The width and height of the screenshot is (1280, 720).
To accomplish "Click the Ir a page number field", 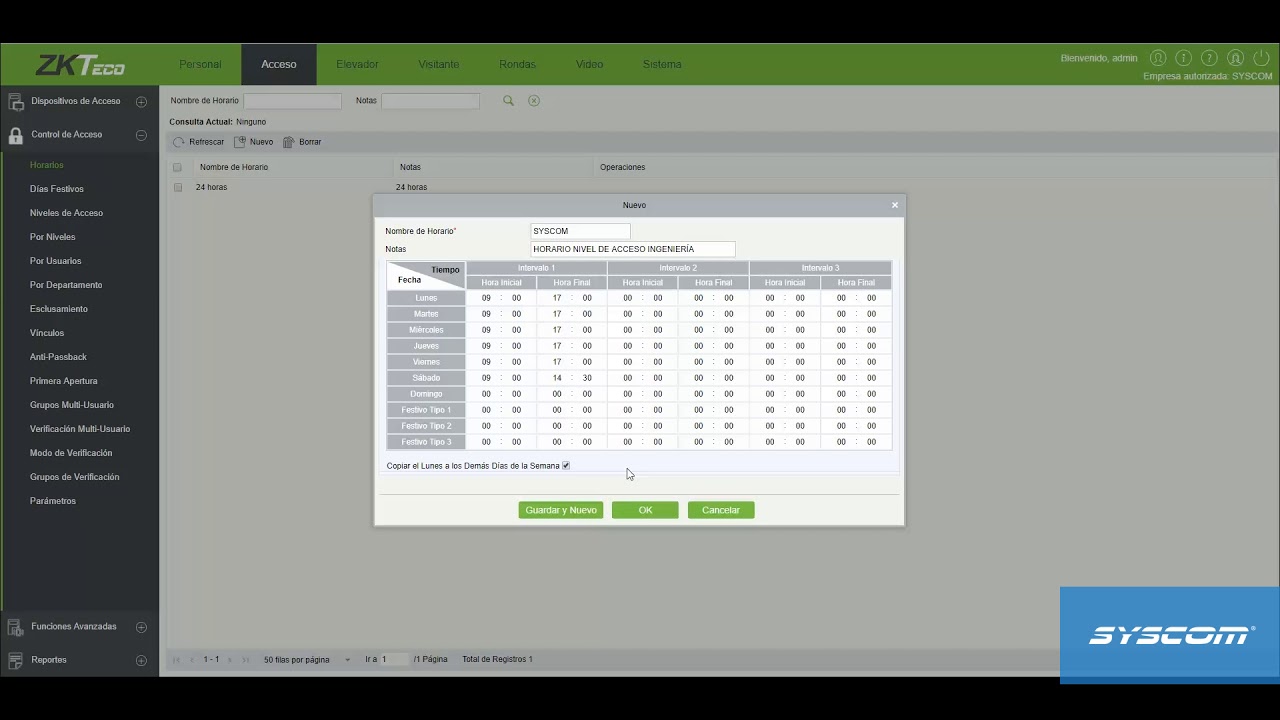I will pyautogui.click(x=394, y=660).
